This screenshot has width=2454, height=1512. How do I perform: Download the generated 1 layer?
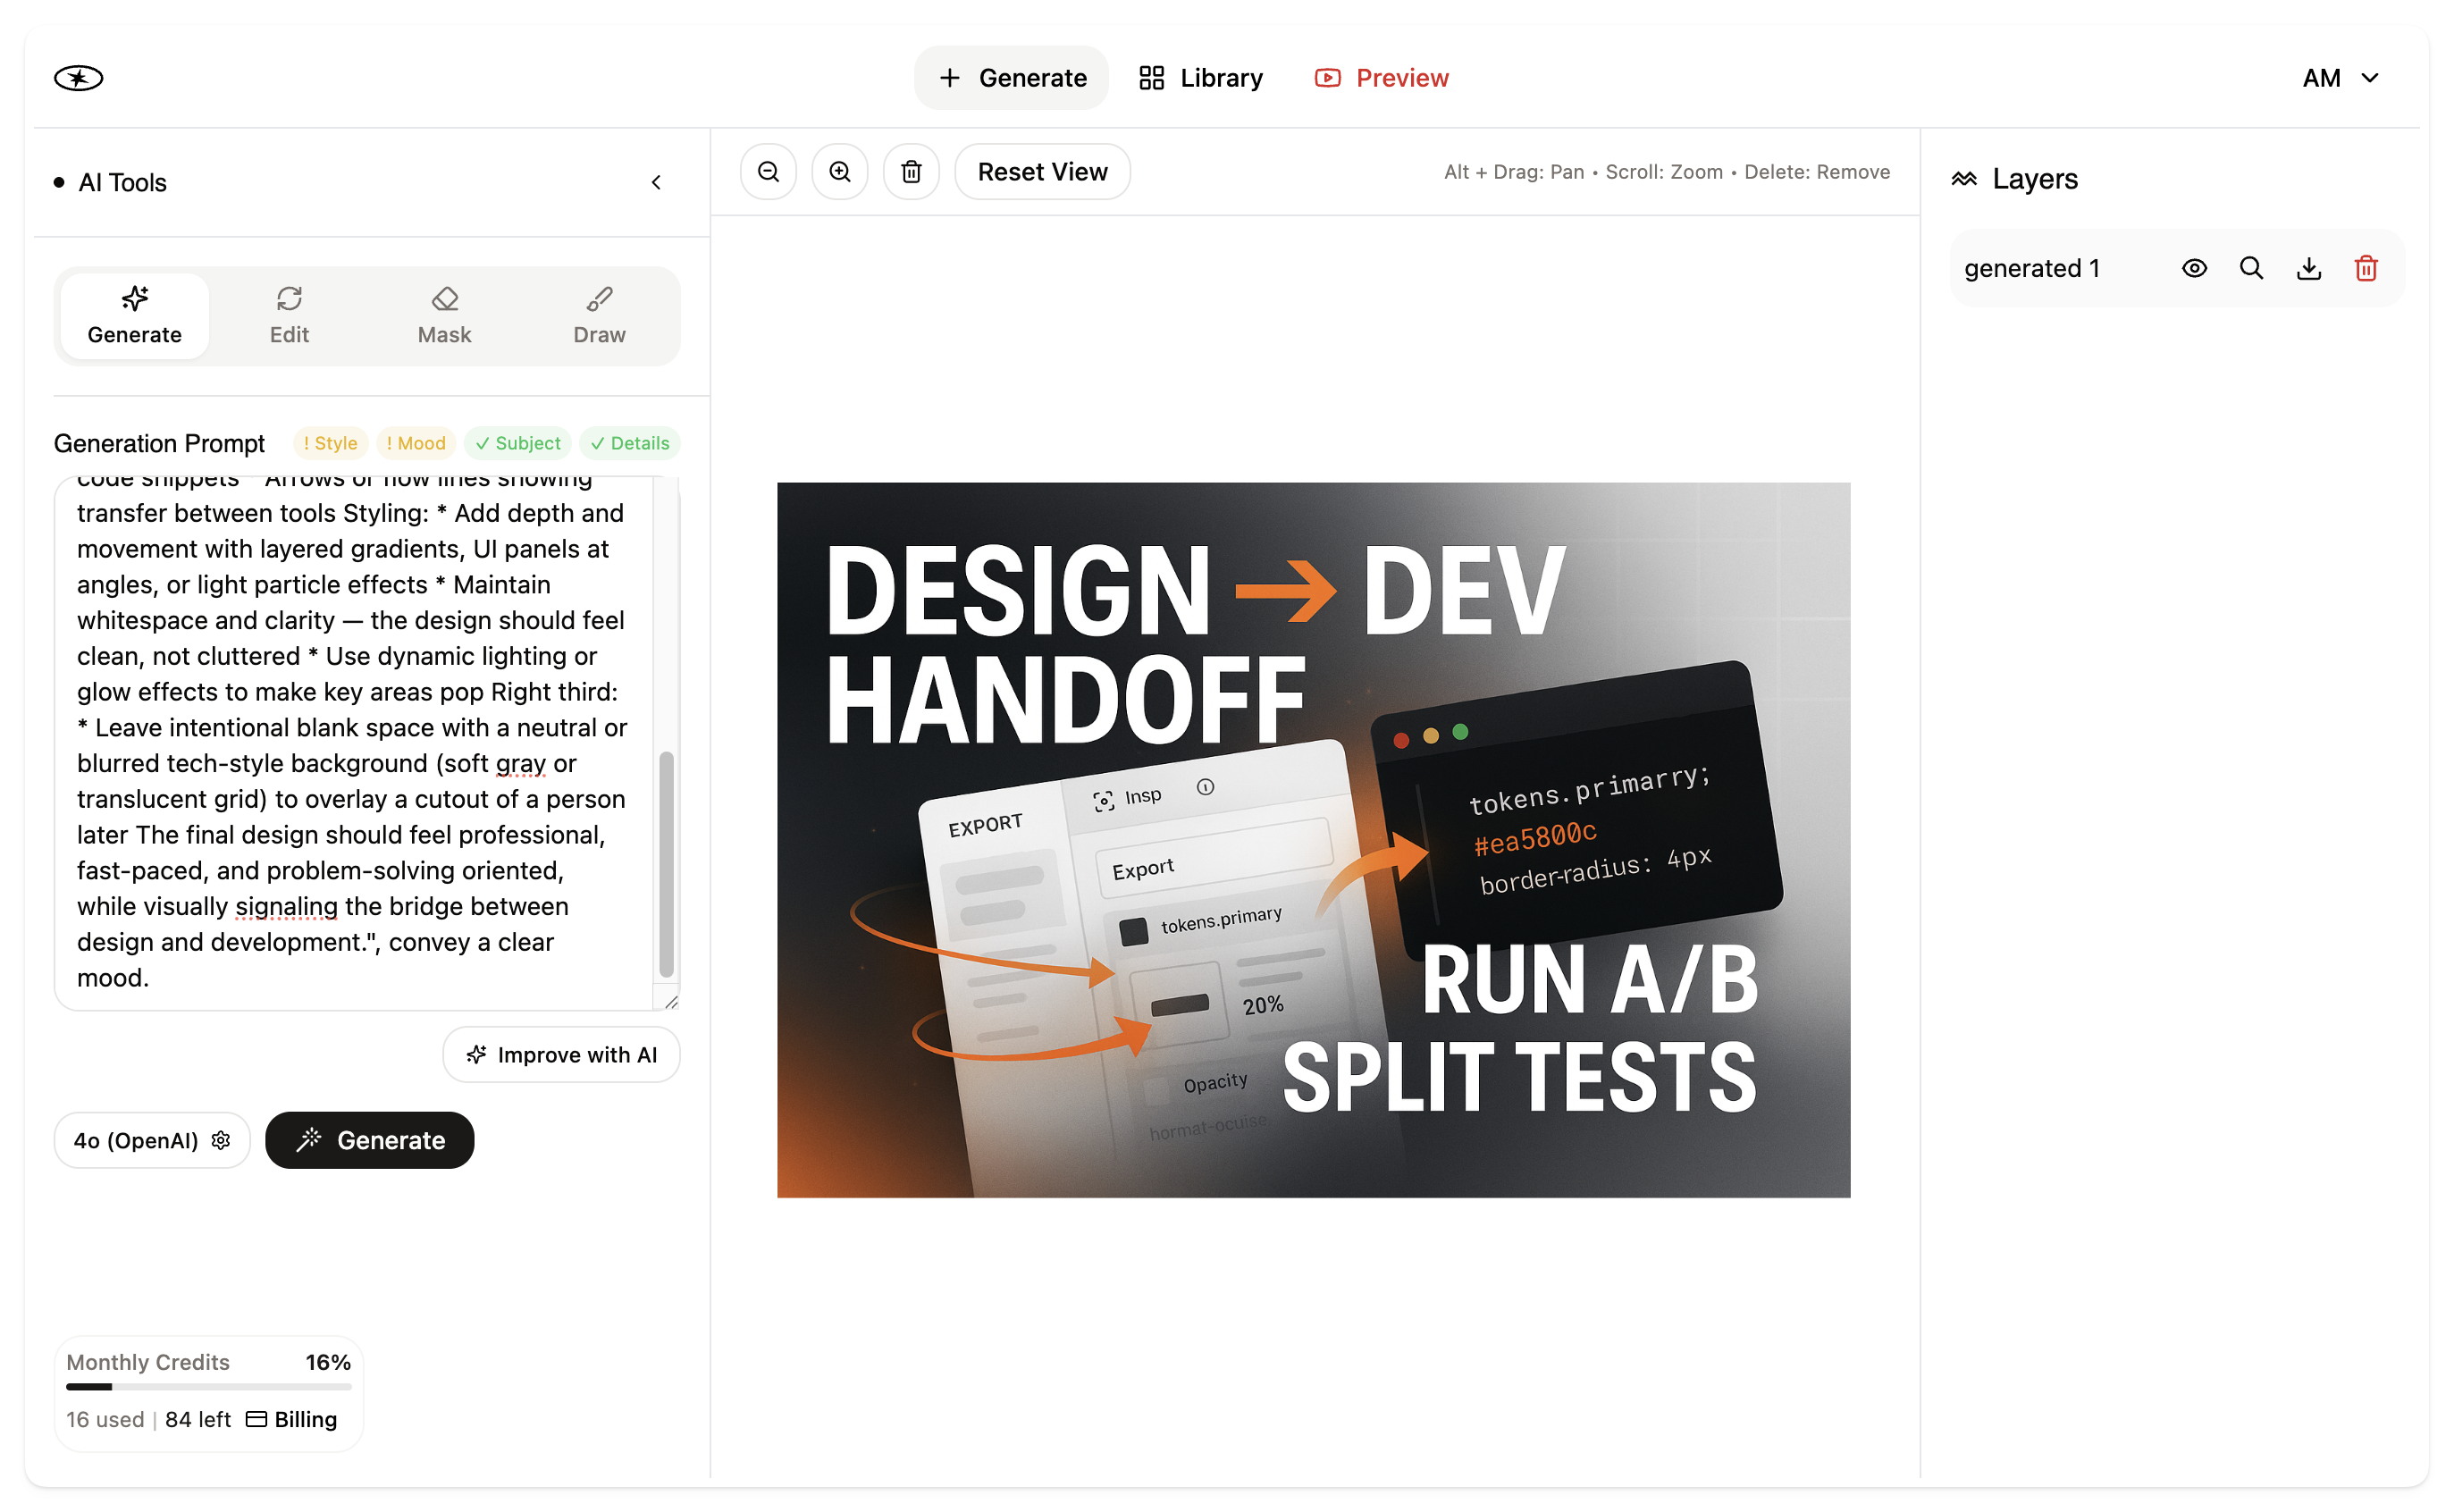point(2309,267)
